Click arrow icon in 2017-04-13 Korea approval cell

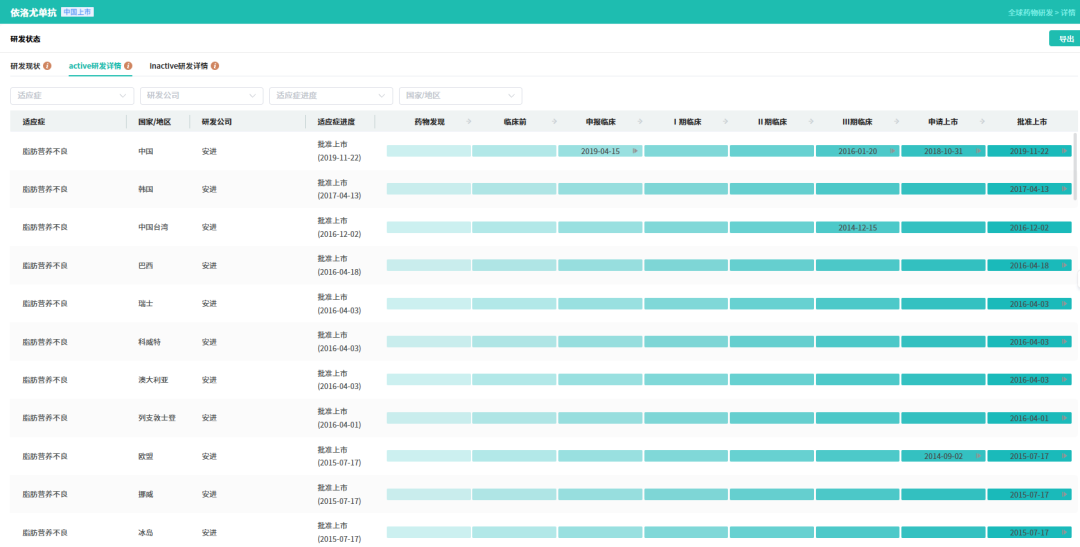1065,189
